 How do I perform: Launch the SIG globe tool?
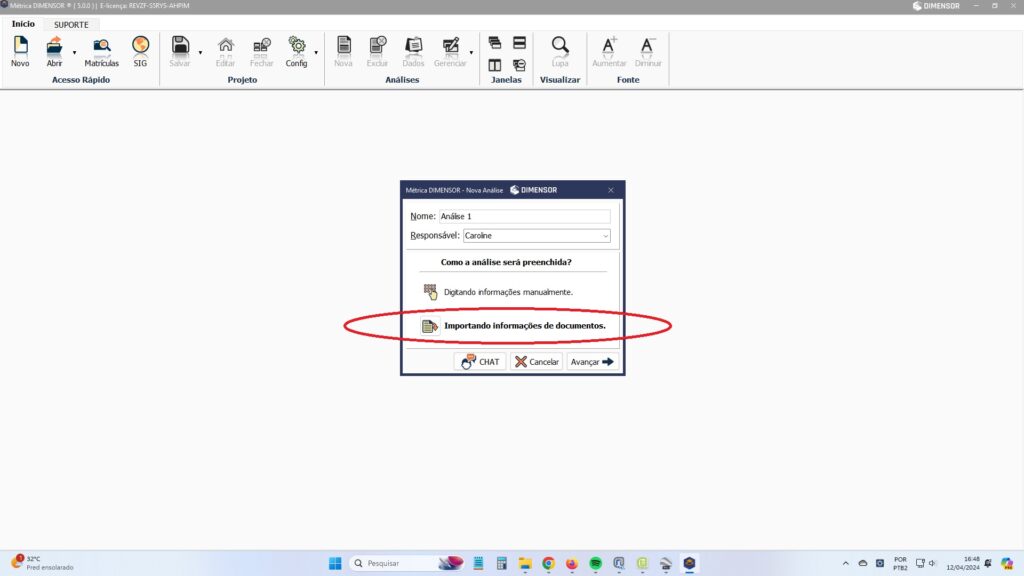coord(140,52)
